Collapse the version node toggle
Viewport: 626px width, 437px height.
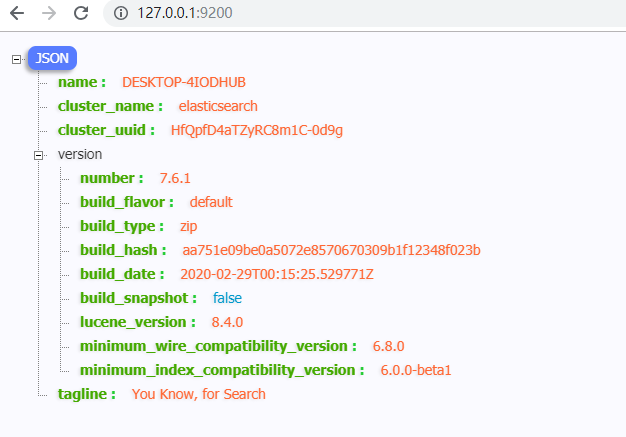38,155
